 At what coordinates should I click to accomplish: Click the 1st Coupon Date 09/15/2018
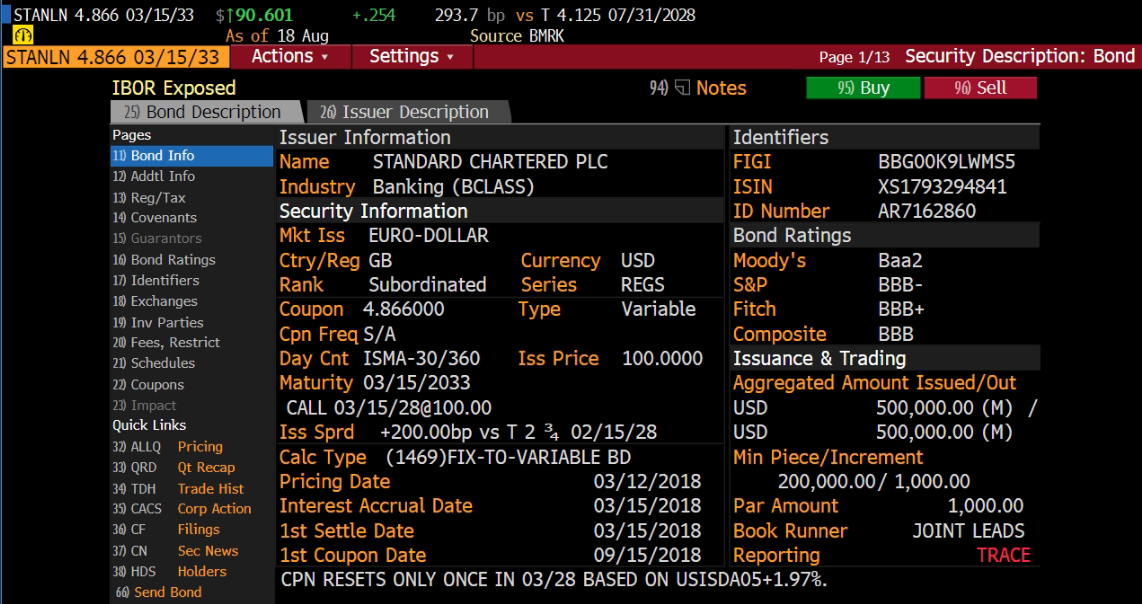(x=647, y=555)
